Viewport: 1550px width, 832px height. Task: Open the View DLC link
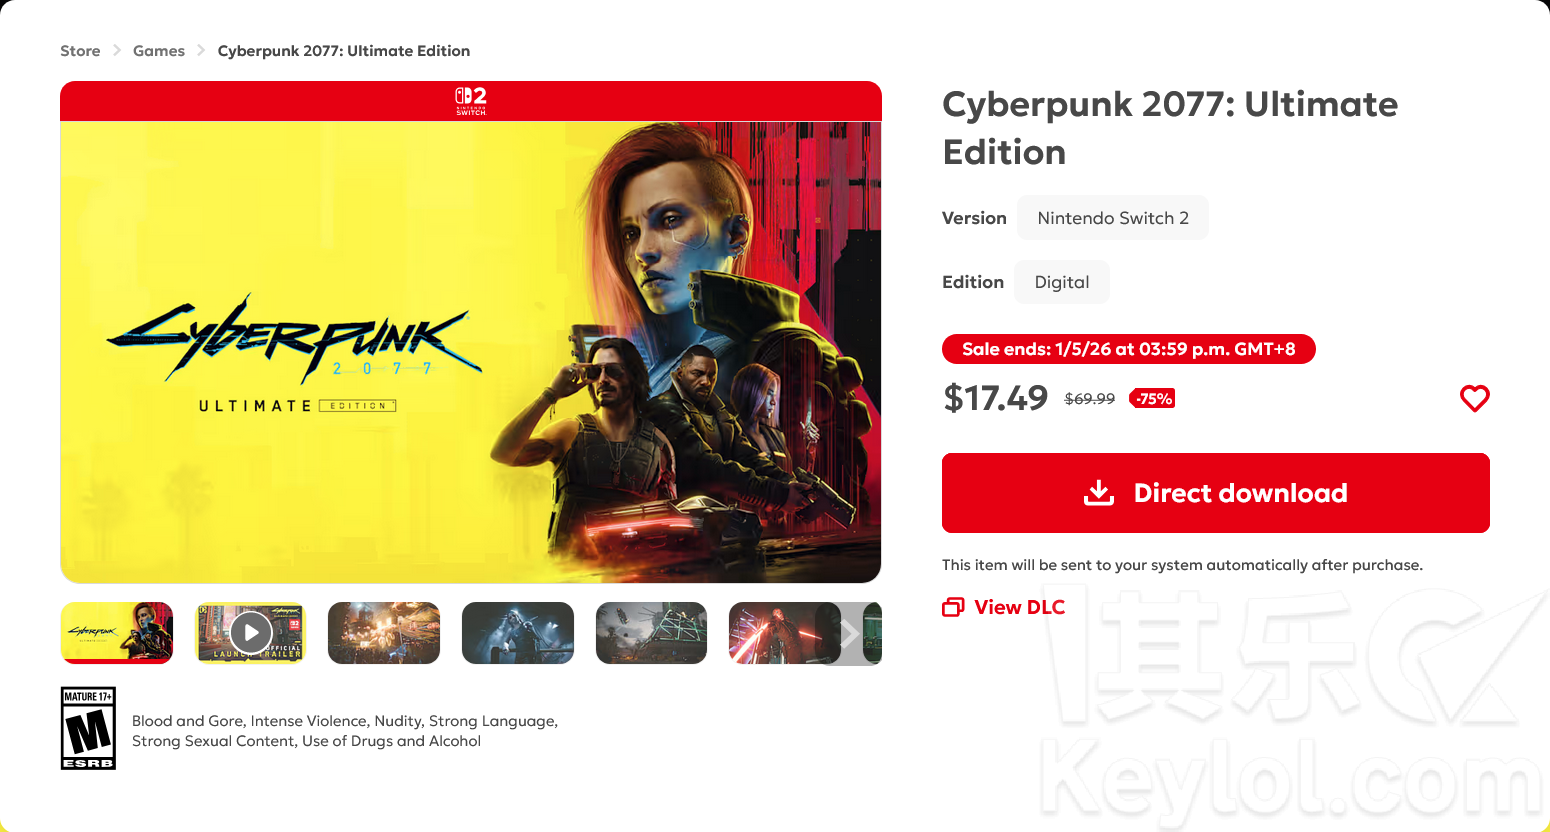click(1004, 607)
